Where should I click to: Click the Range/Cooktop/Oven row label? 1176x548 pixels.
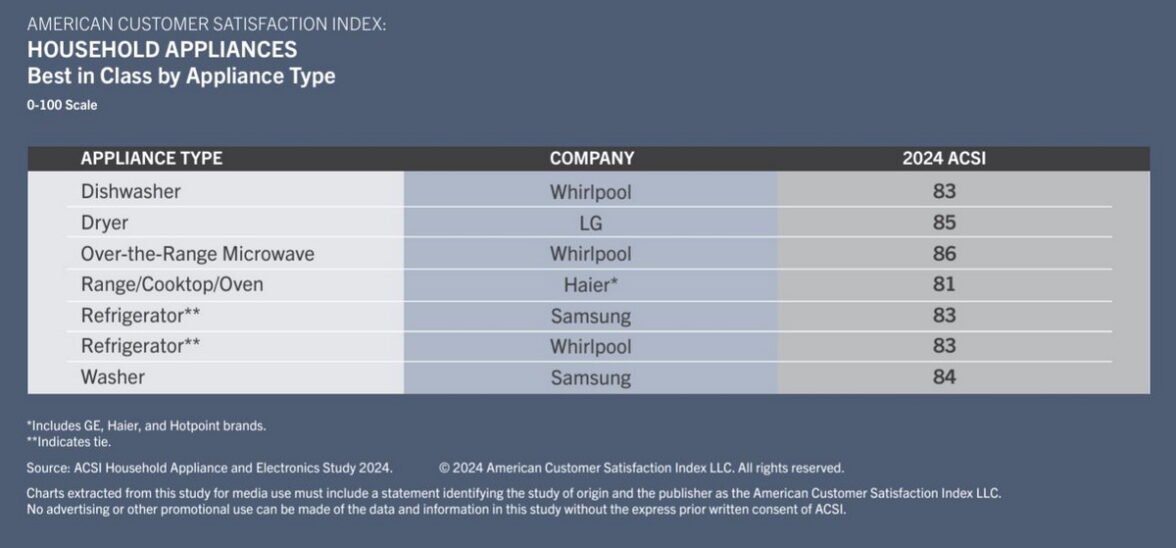coord(172,285)
